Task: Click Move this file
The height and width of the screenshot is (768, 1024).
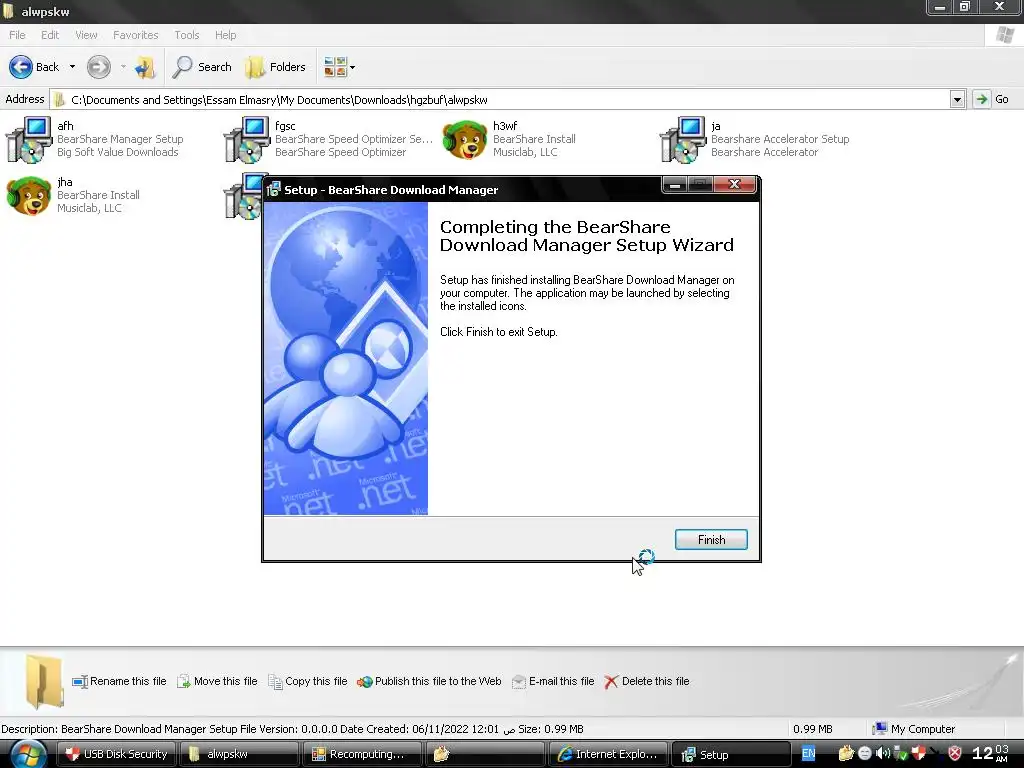Action: [217, 681]
